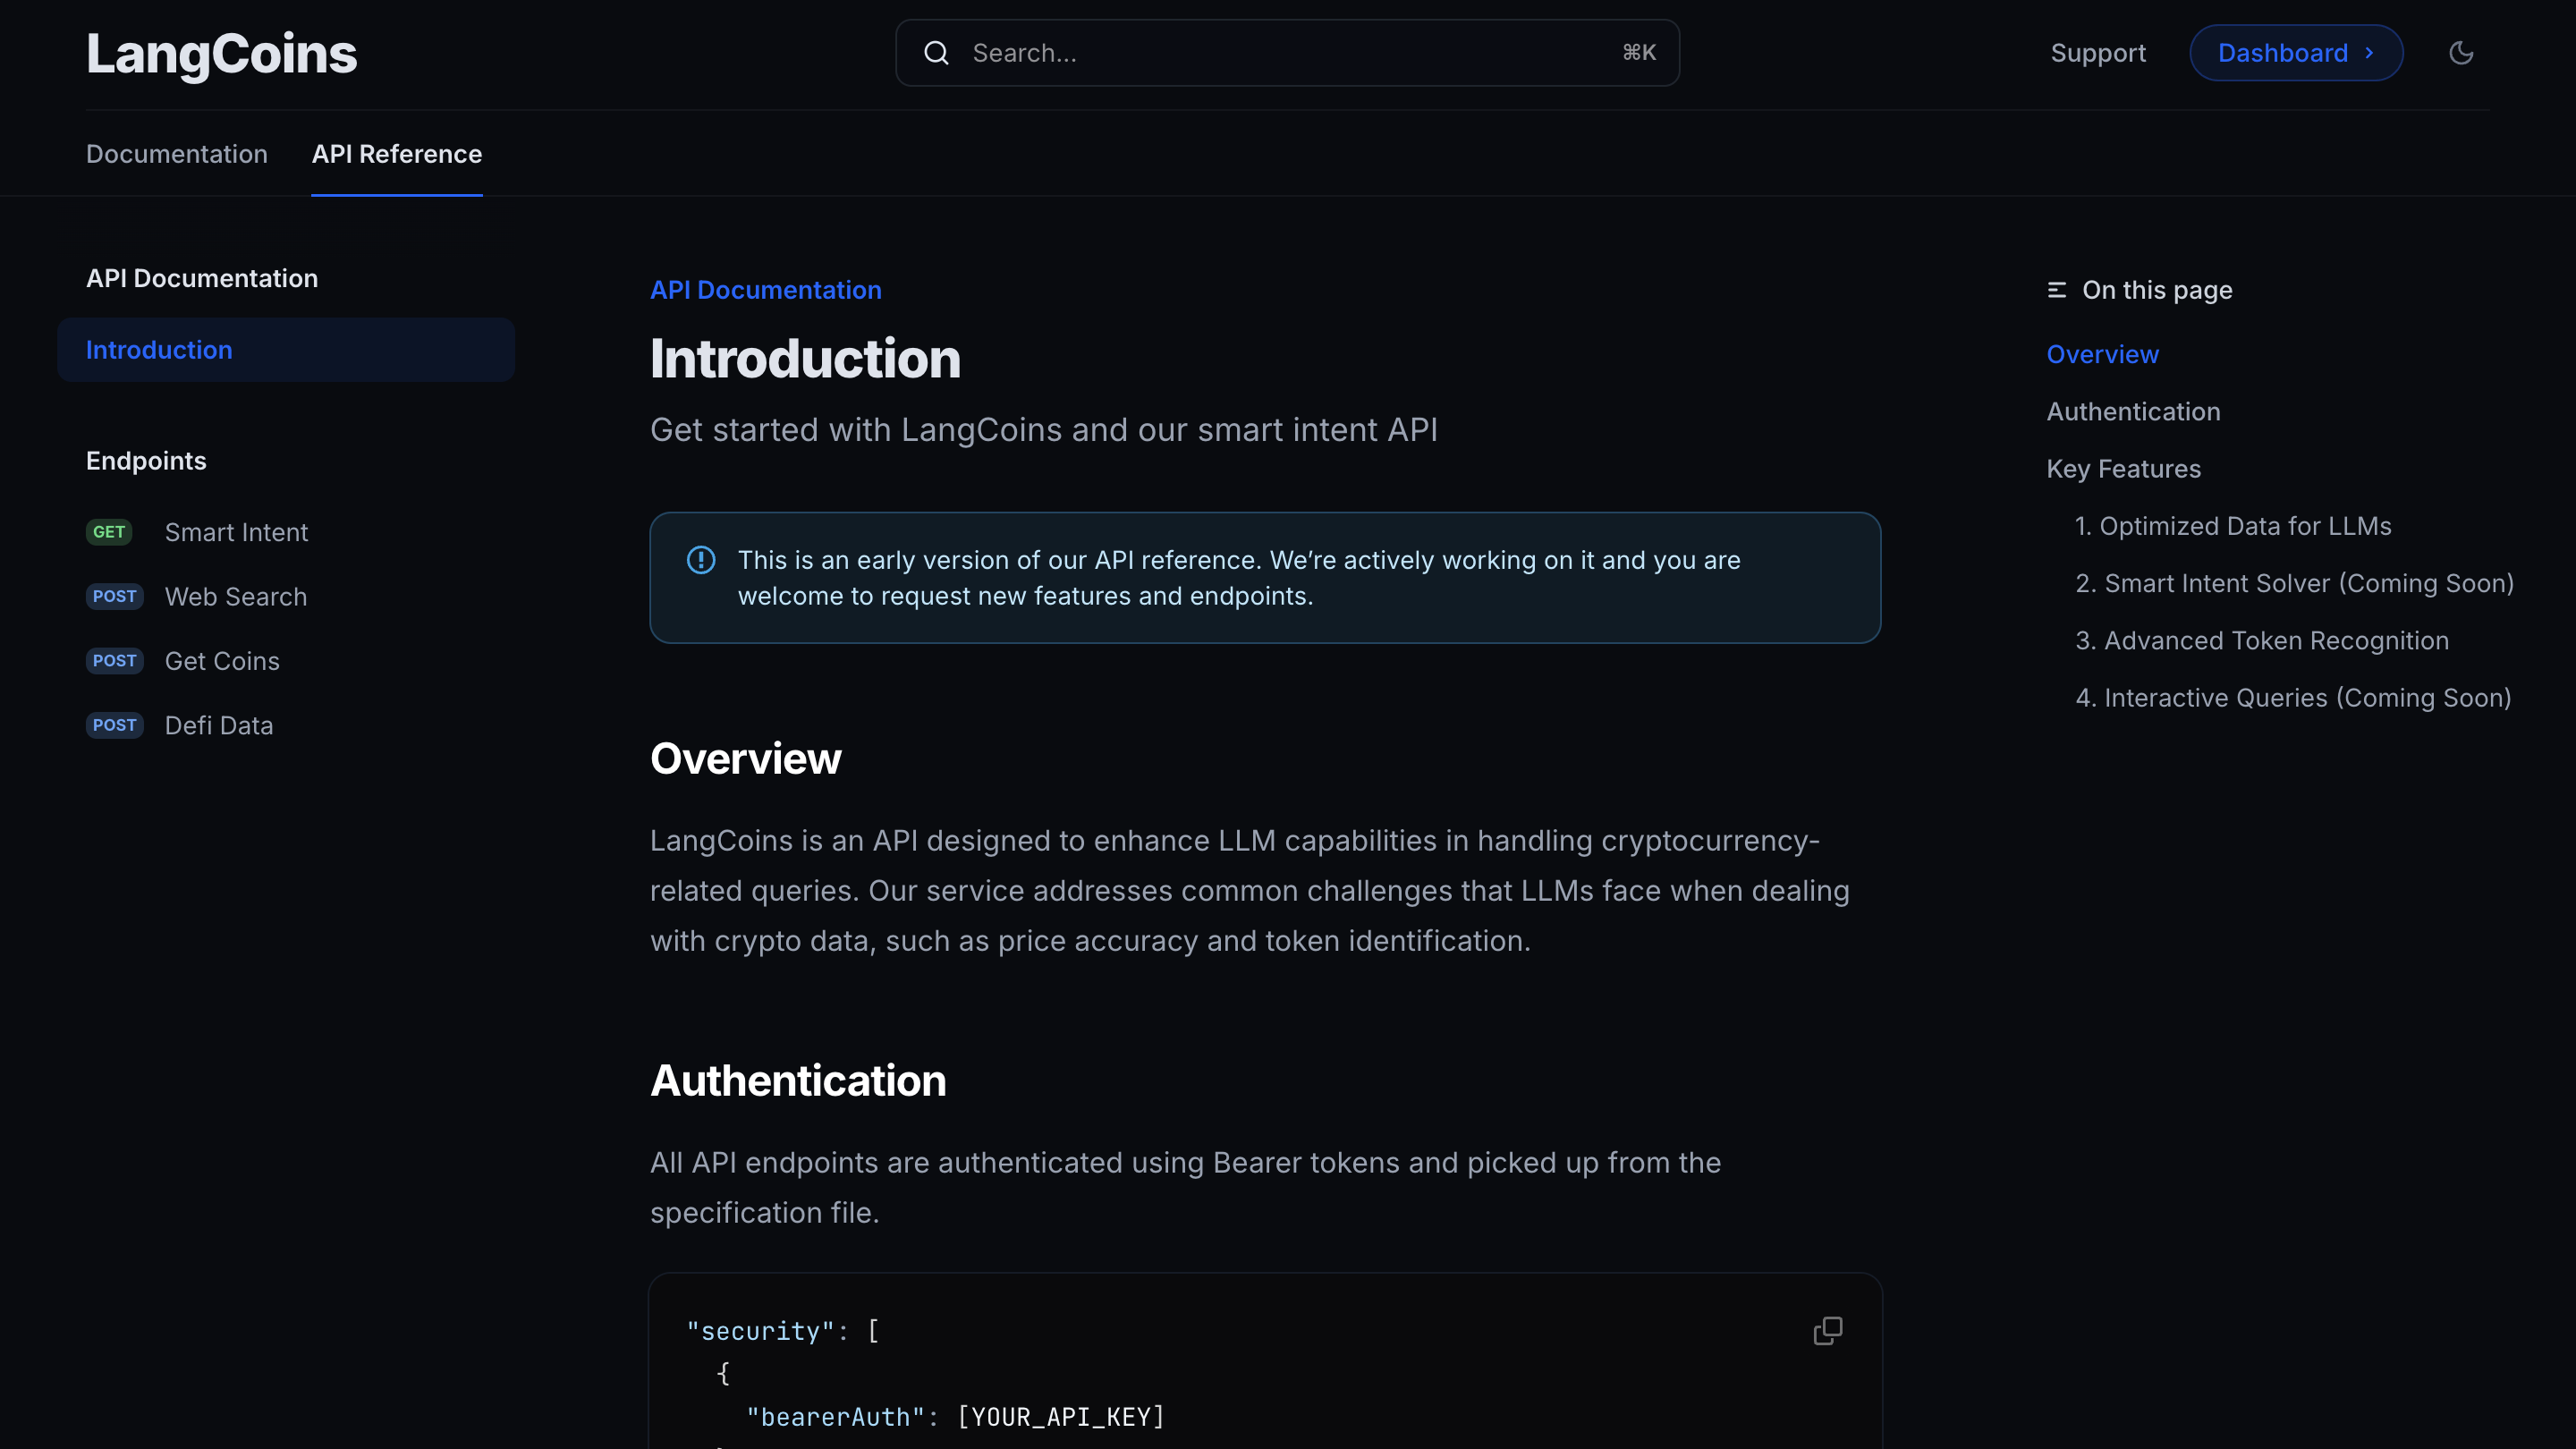
Task: Switch to the Documentation tab
Action: 177,154
